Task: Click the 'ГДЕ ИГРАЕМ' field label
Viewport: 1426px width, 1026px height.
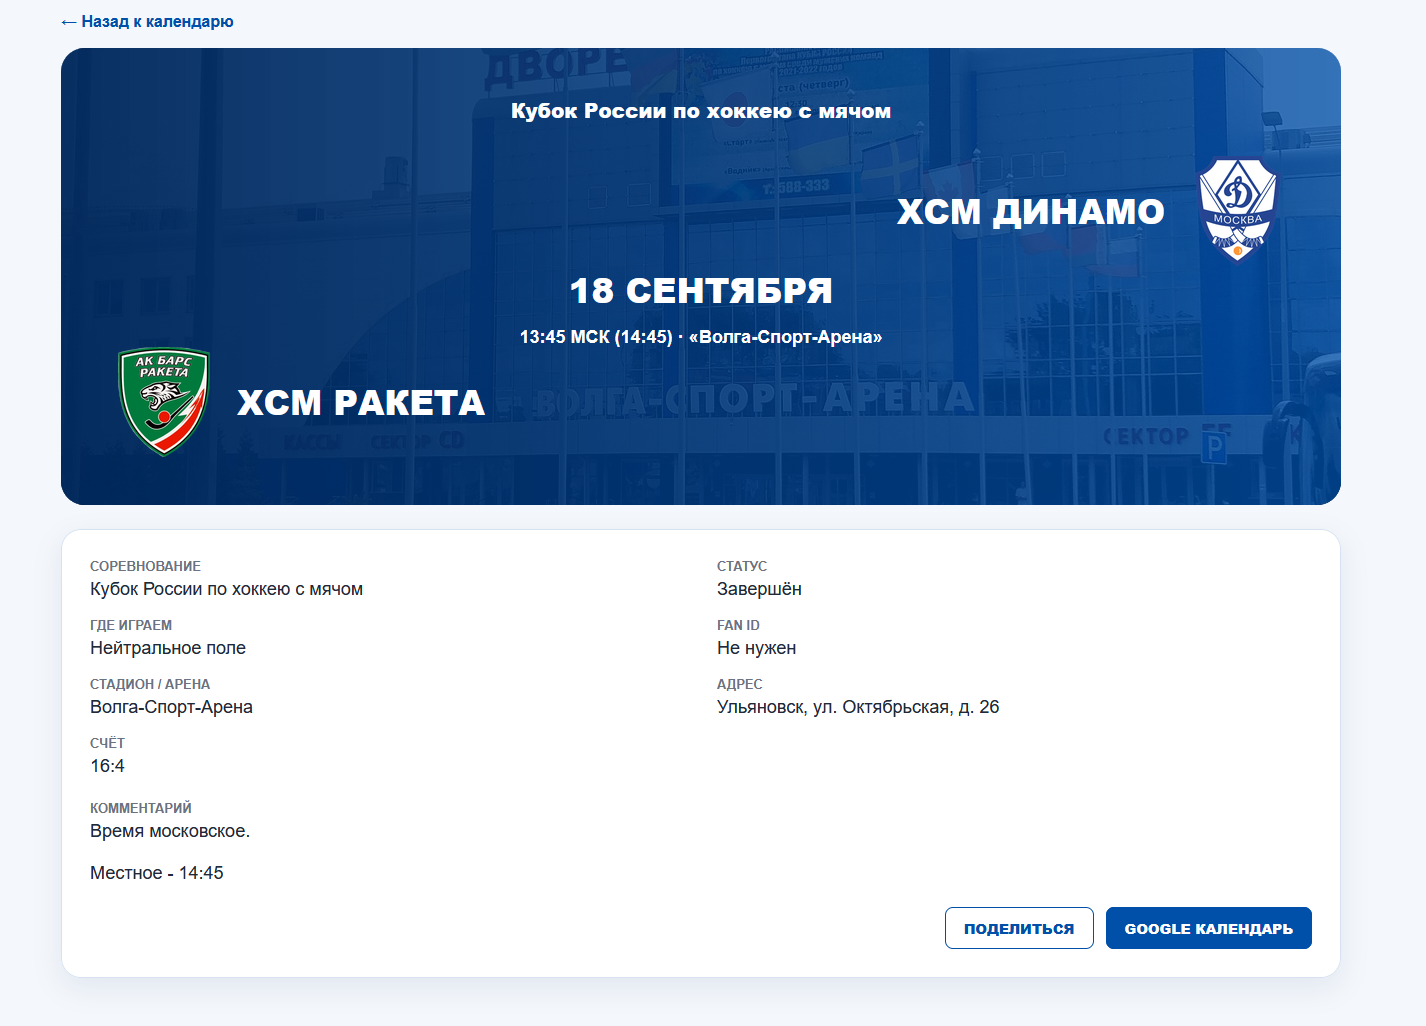Action: (131, 625)
